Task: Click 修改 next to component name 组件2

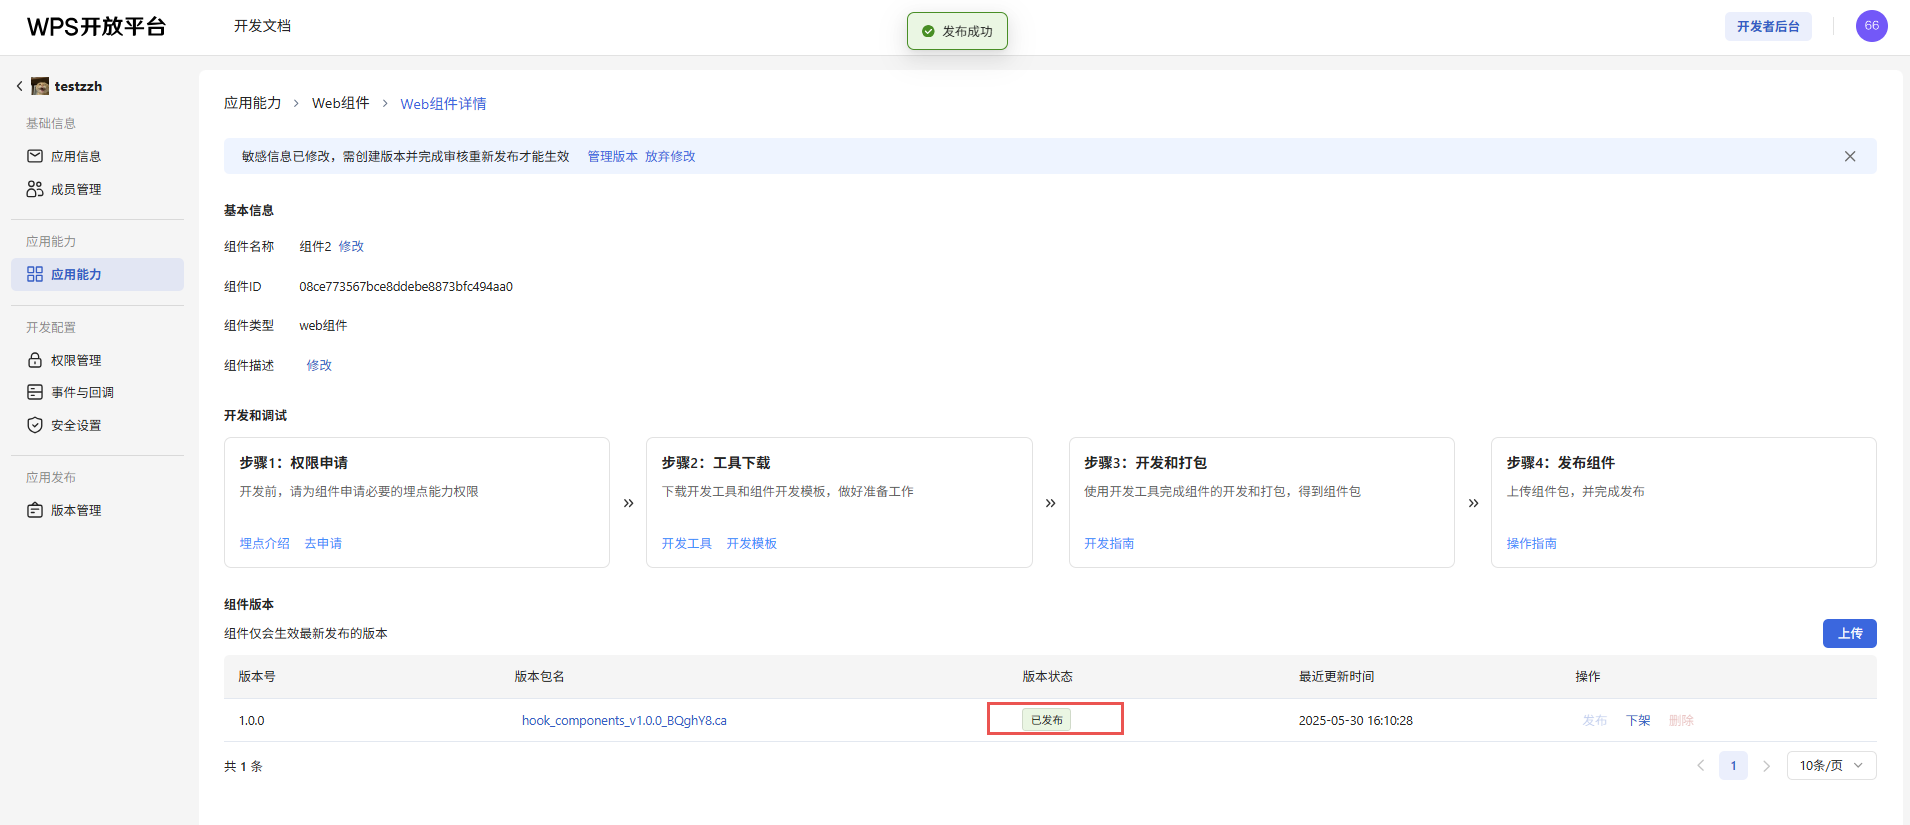Action: [351, 246]
